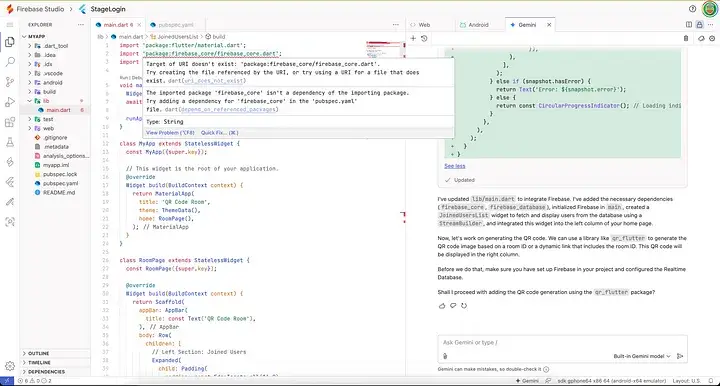Give thumbs up to Gemini response
720x386 pixels.
(442, 306)
